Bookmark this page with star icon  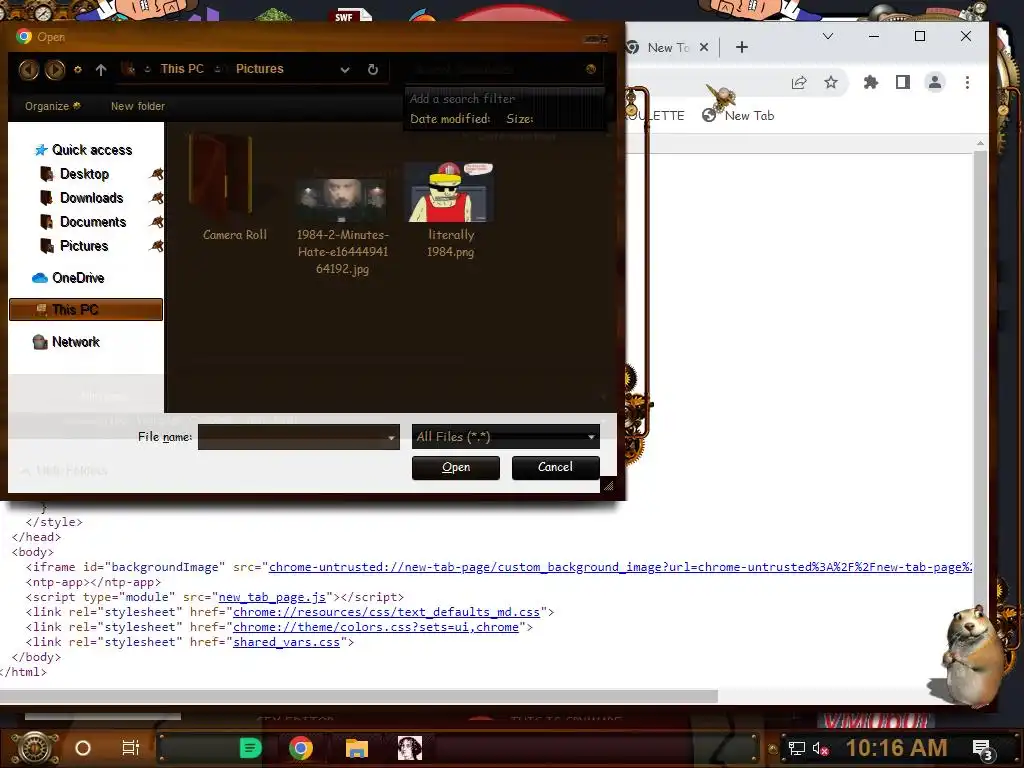coord(831,82)
